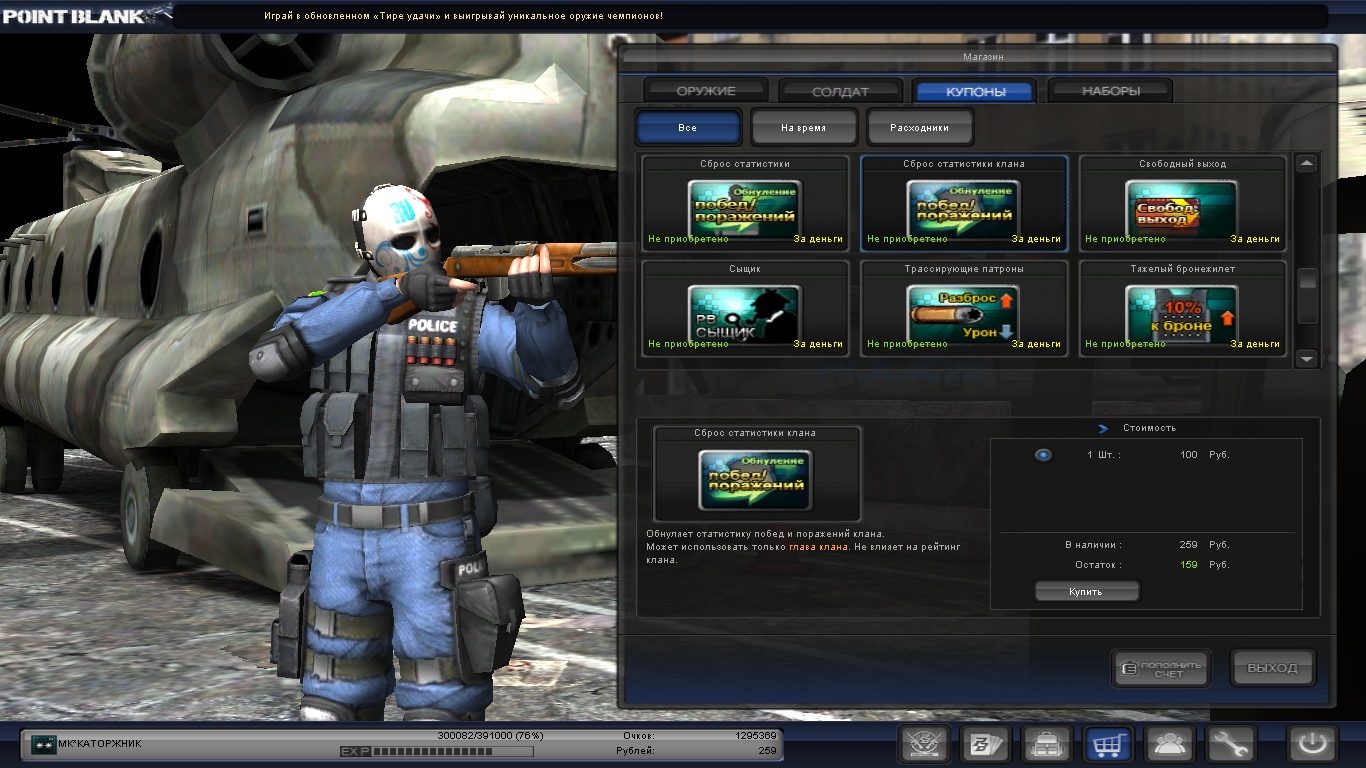Click the Магазин window title
The height and width of the screenshot is (768, 1366).
tap(983, 57)
